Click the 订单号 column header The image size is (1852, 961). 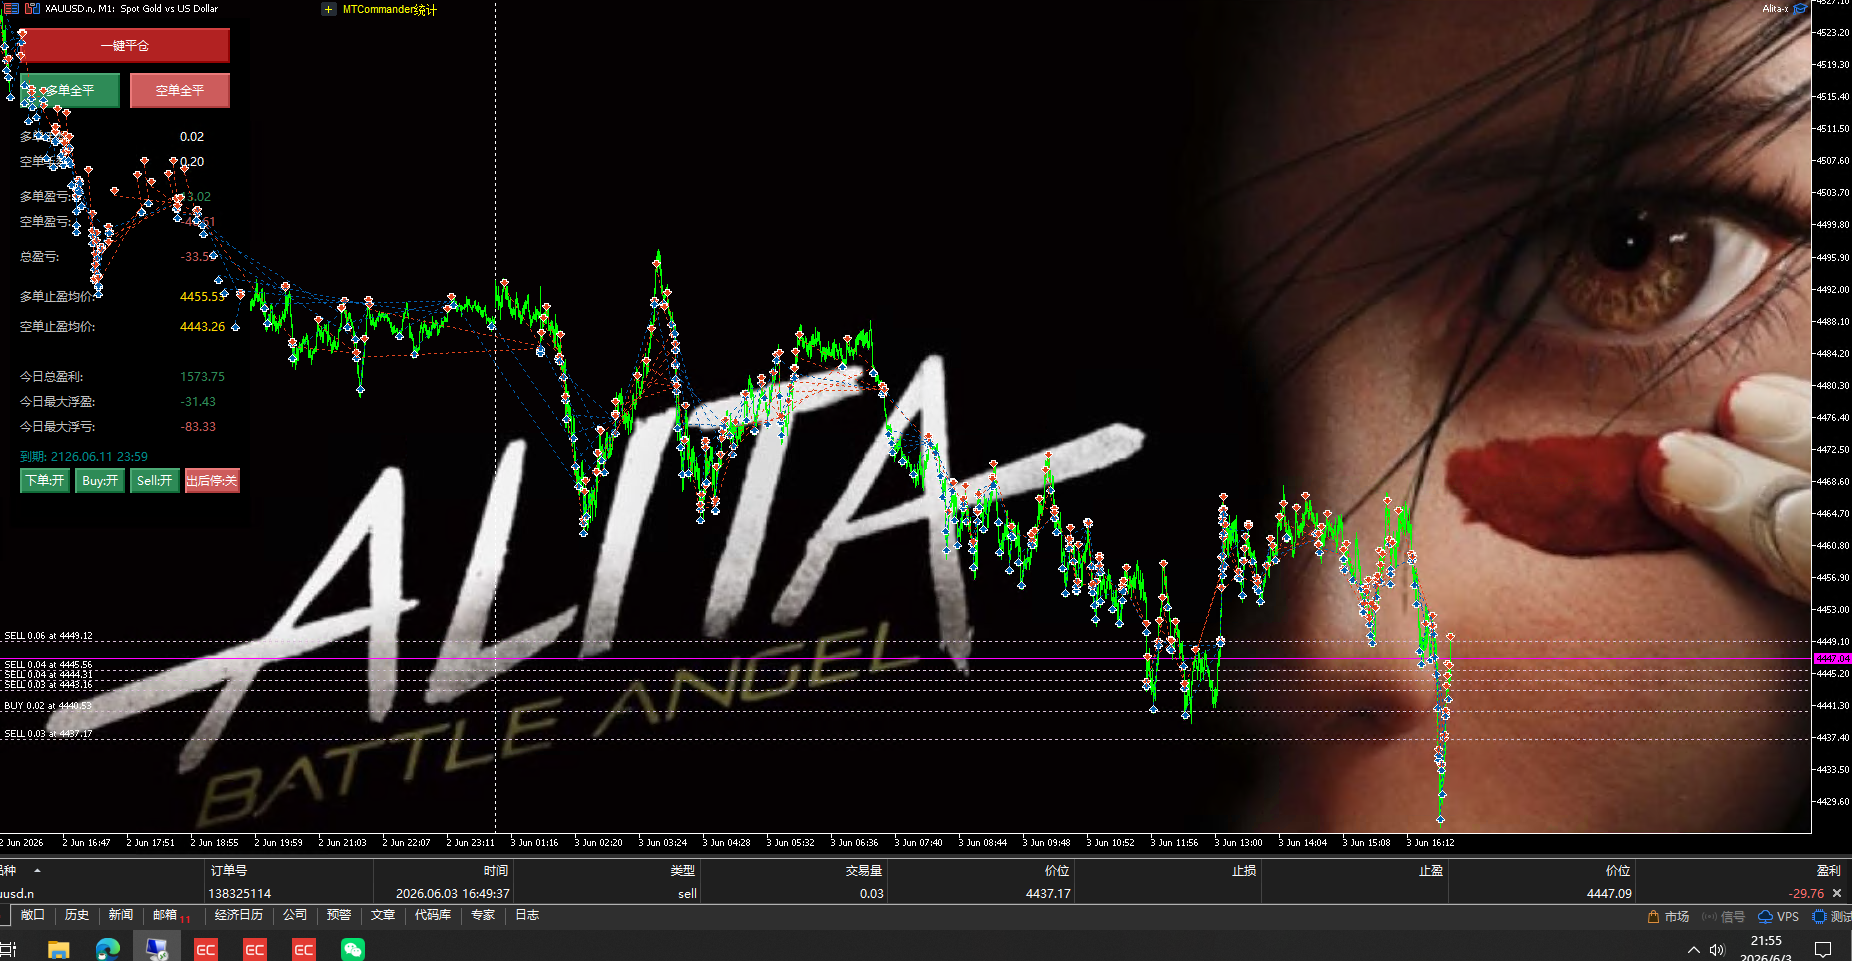(x=228, y=871)
